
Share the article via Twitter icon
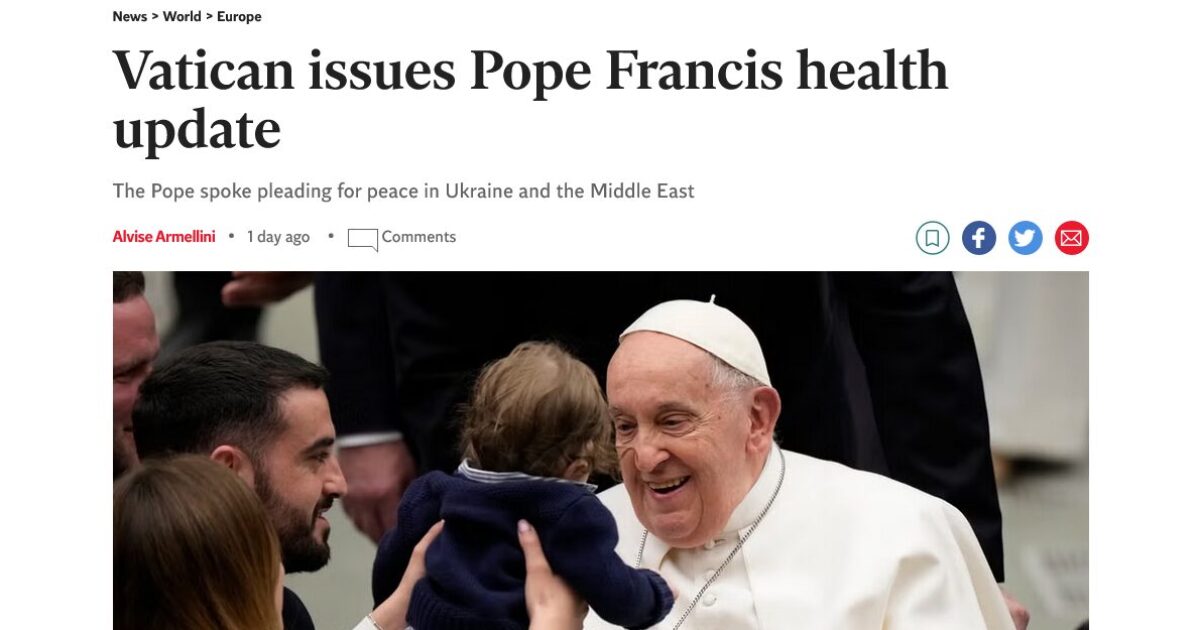click(1025, 238)
